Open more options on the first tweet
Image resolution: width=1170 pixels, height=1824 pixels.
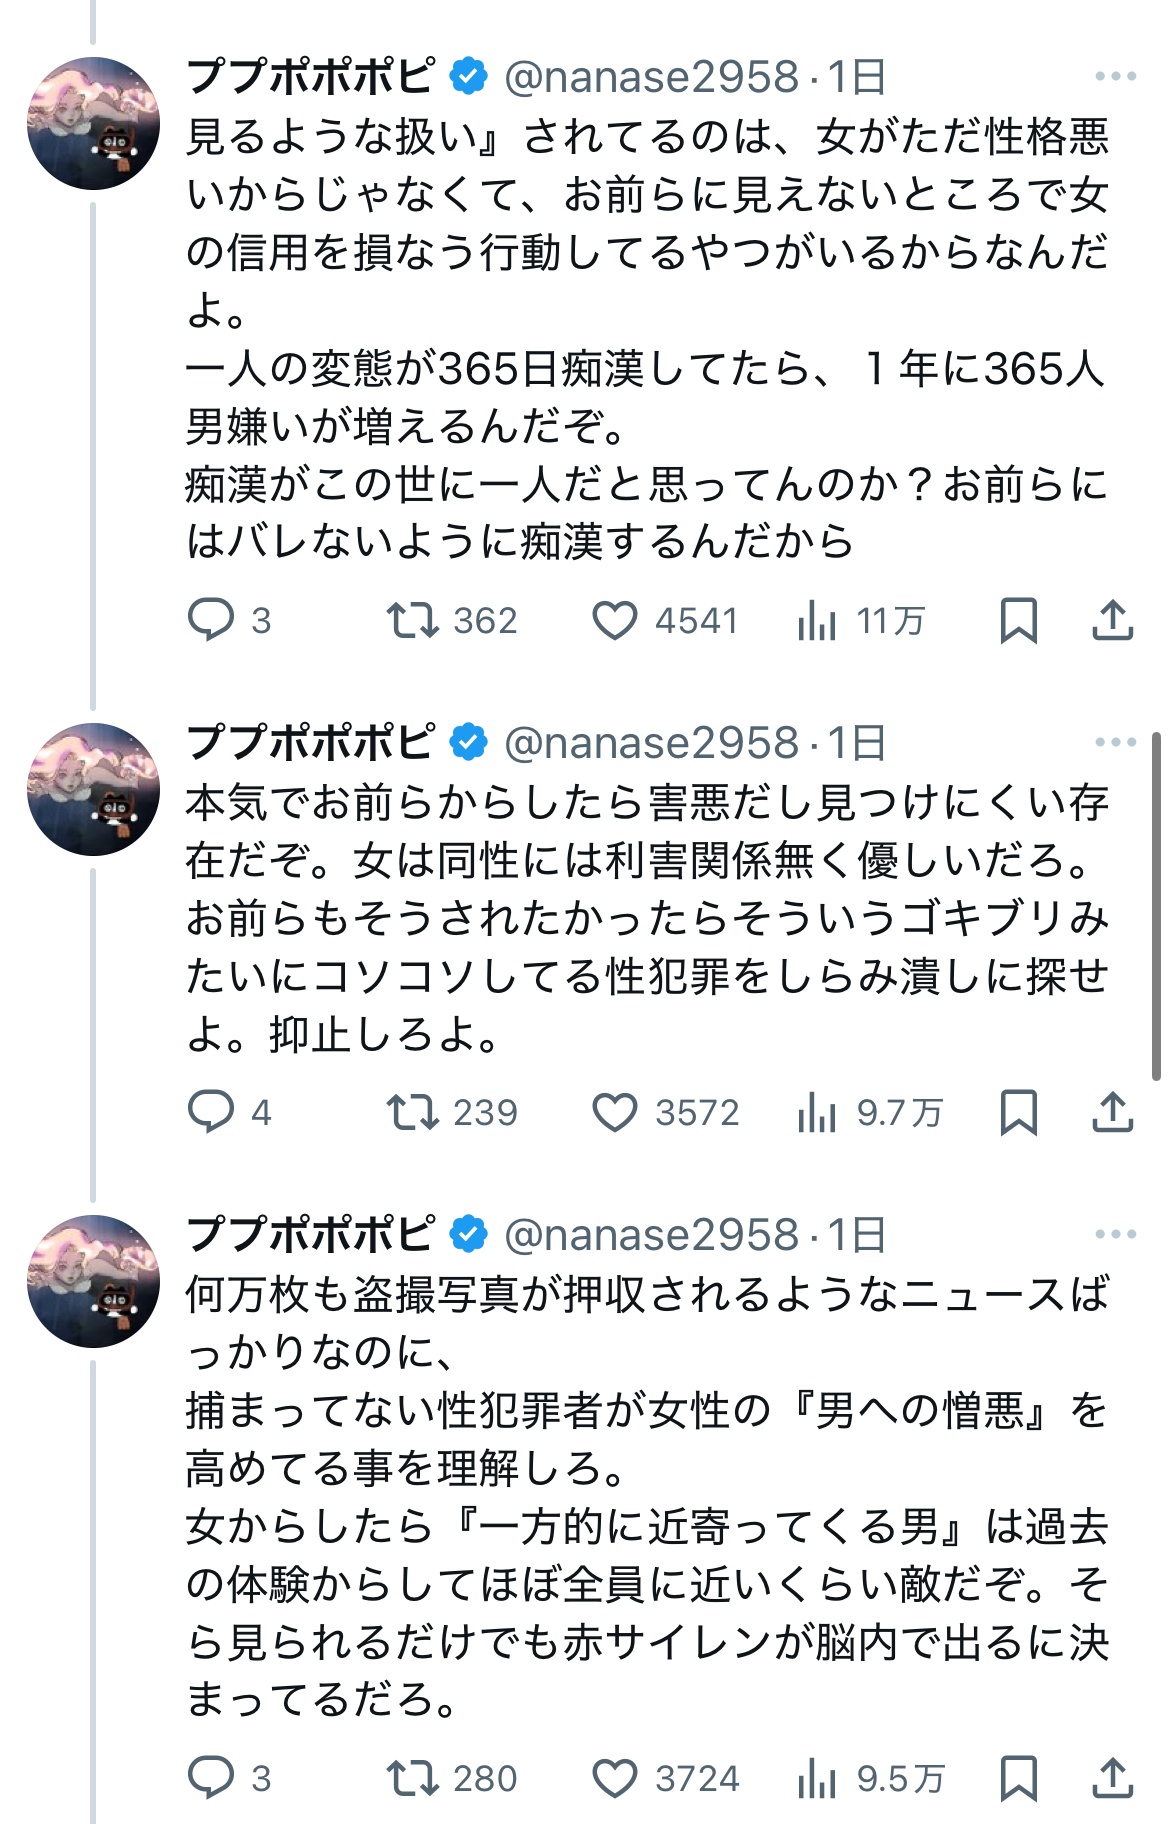click(1115, 76)
